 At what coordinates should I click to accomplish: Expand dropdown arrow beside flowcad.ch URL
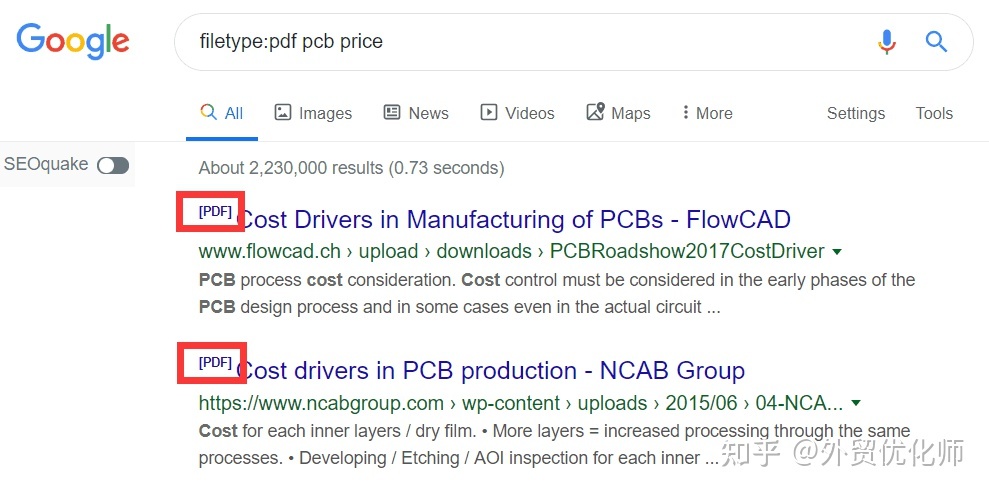(837, 252)
